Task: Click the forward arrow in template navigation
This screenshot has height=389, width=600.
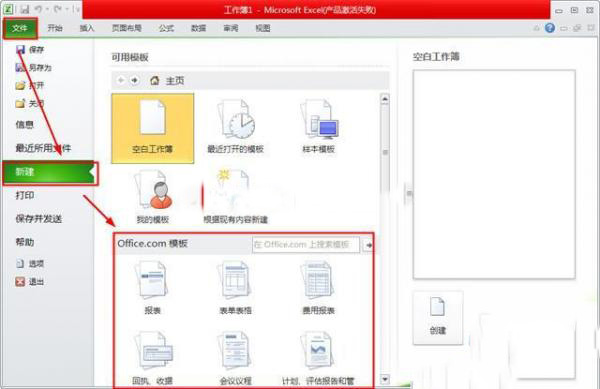Action: (x=134, y=80)
